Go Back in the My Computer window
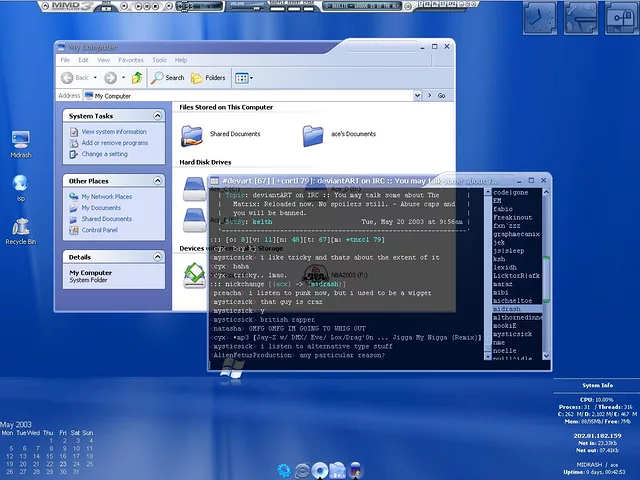Viewport: 640px width, 480px height. 75,78
